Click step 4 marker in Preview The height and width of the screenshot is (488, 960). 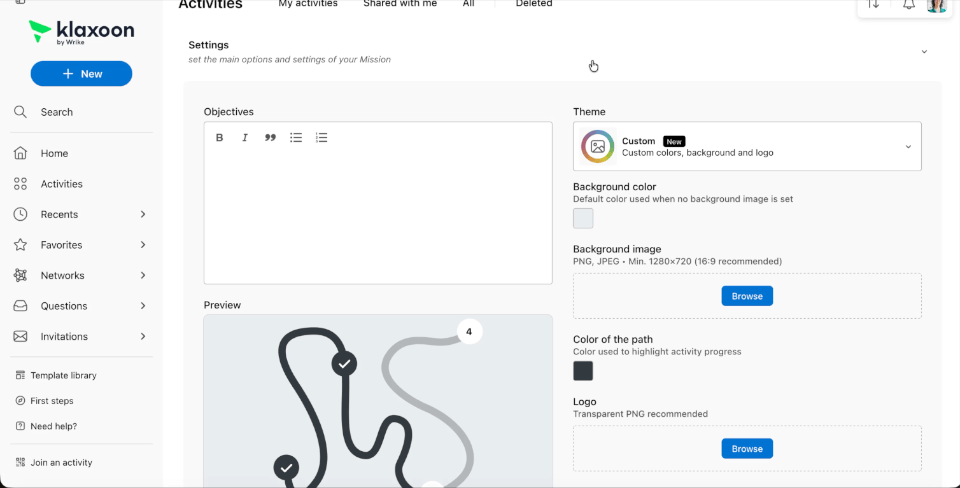coord(469,332)
